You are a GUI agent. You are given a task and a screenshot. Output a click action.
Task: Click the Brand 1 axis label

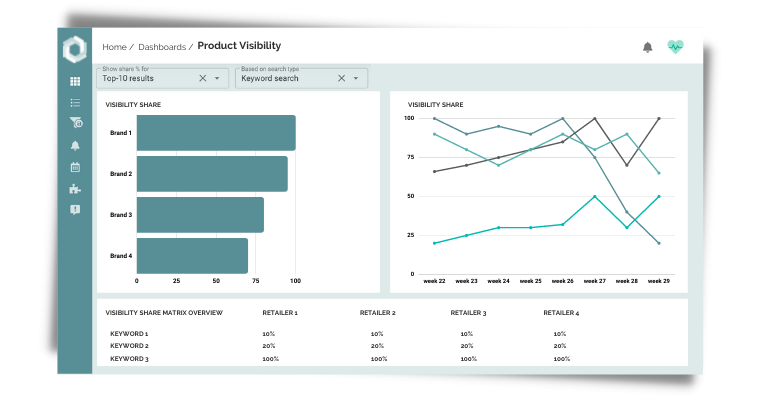(121, 133)
